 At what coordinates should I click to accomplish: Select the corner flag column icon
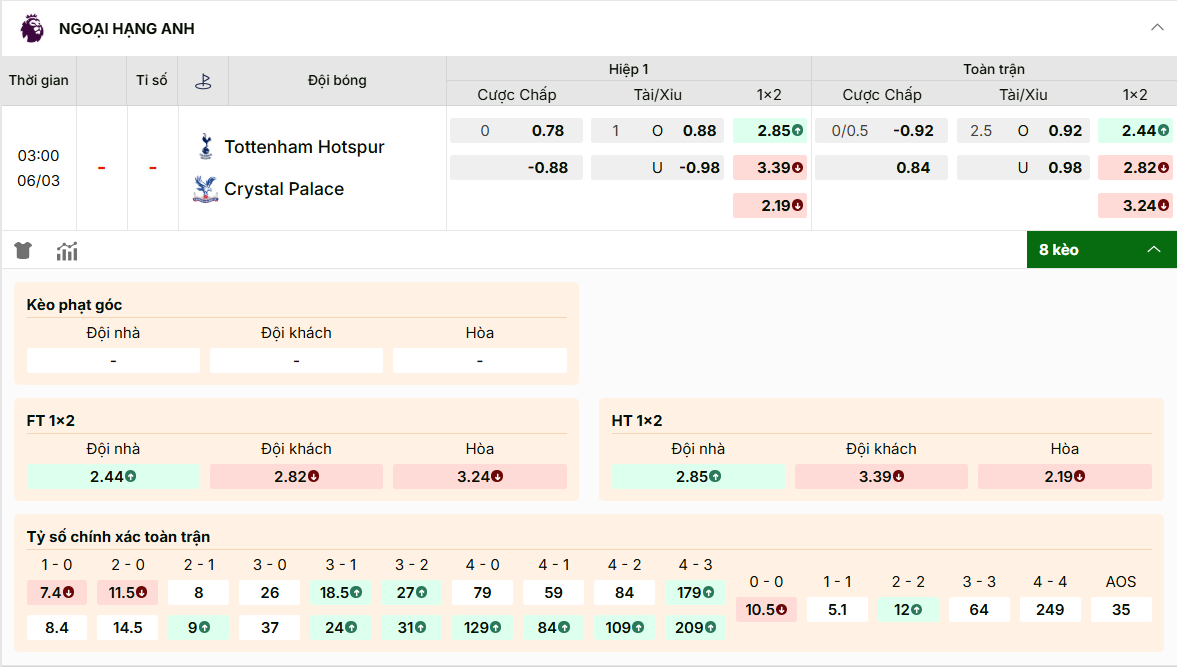point(203,80)
